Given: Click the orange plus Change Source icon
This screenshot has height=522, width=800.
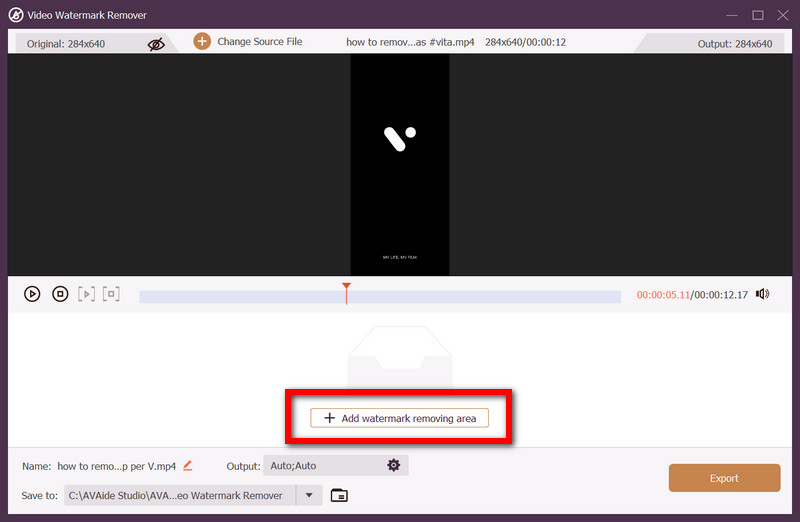Looking at the screenshot, I should click(202, 42).
